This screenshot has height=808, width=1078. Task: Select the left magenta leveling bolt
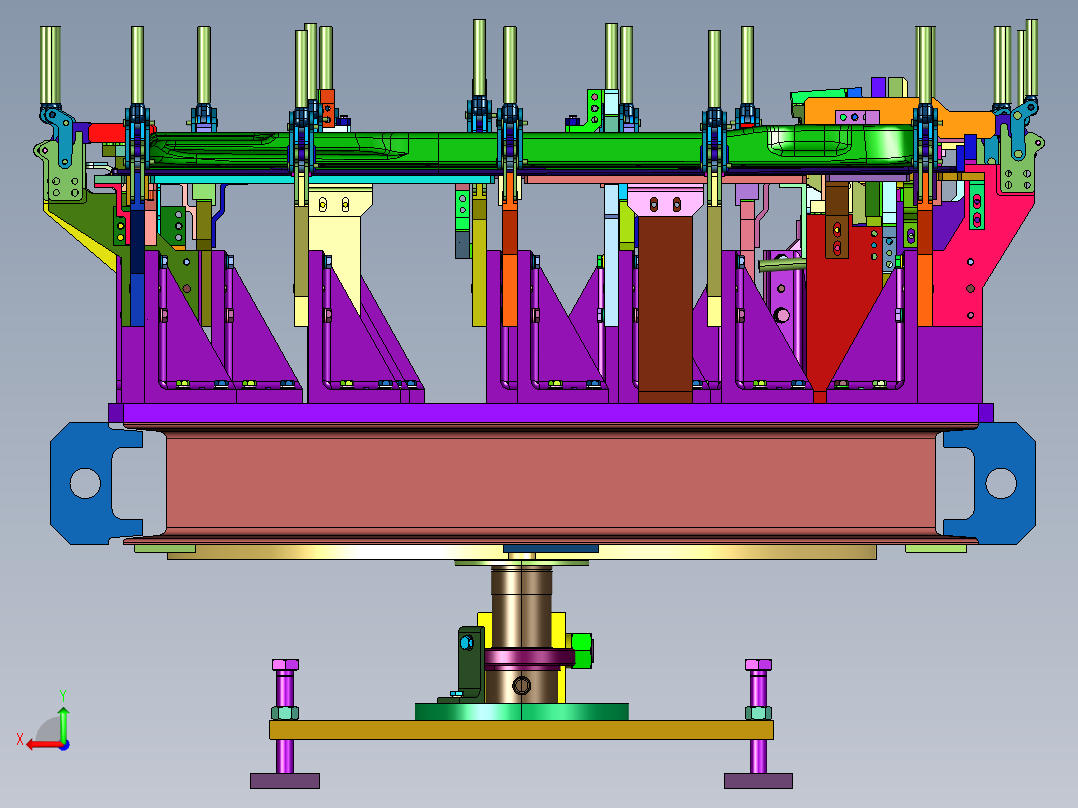(x=285, y=715)
